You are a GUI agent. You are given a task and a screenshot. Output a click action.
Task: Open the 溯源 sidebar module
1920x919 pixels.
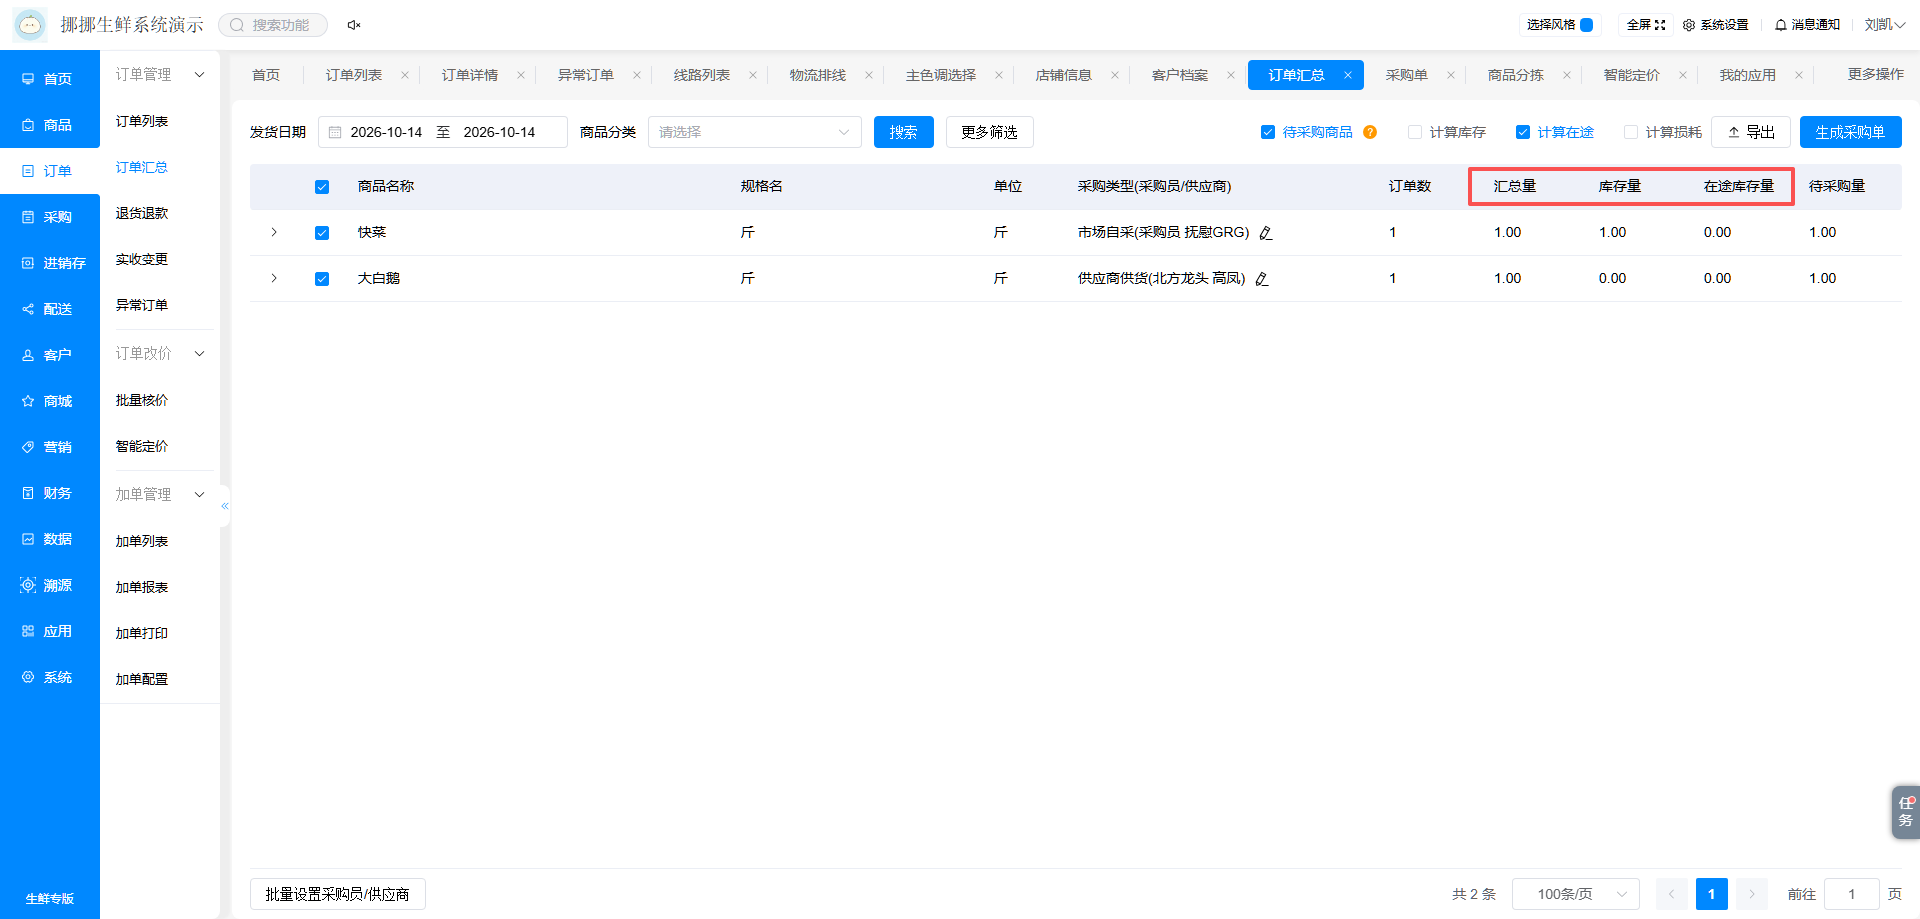pos(50,585)
